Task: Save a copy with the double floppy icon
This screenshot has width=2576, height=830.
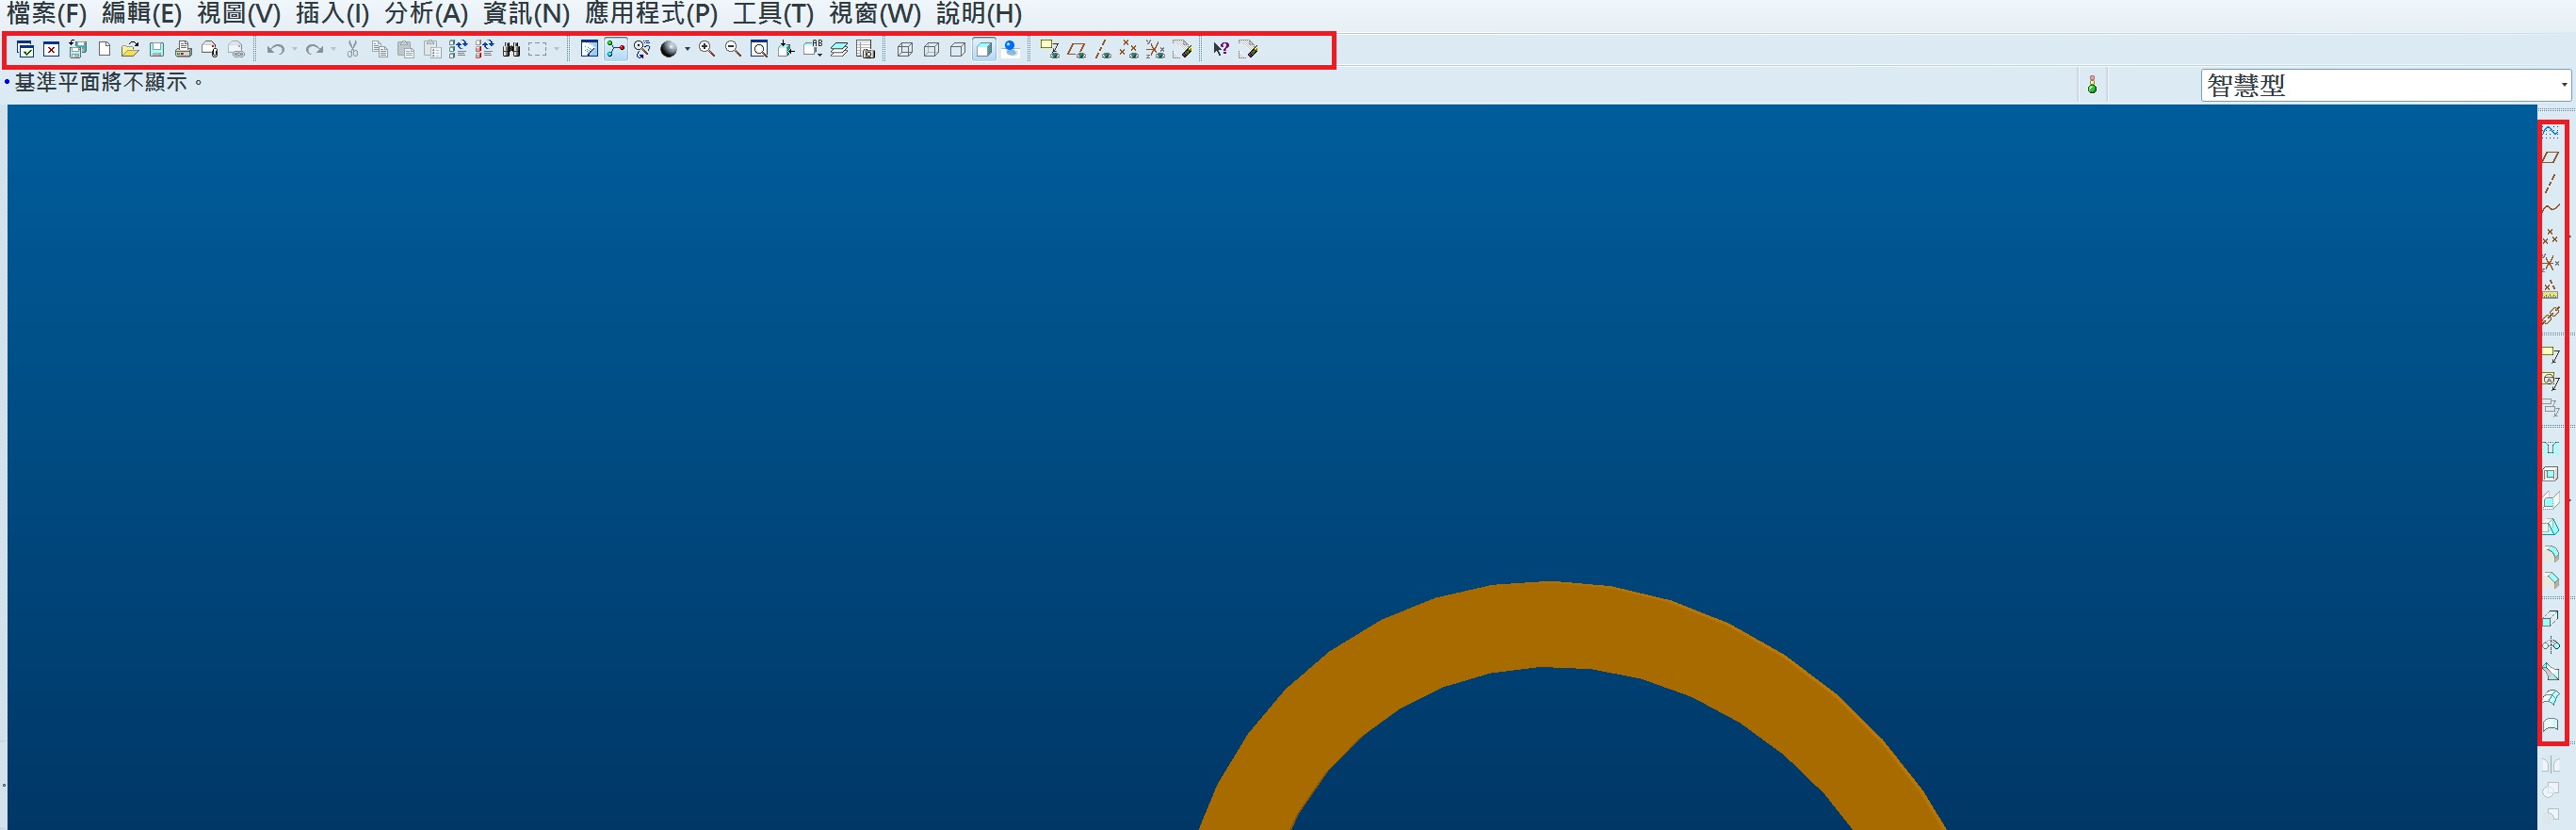Action: tap(77, 49)
